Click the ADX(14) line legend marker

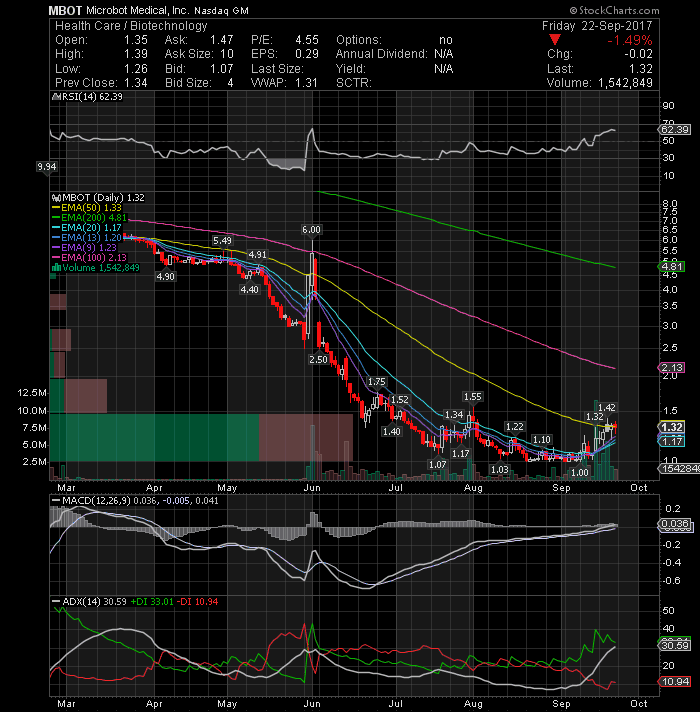56,601
